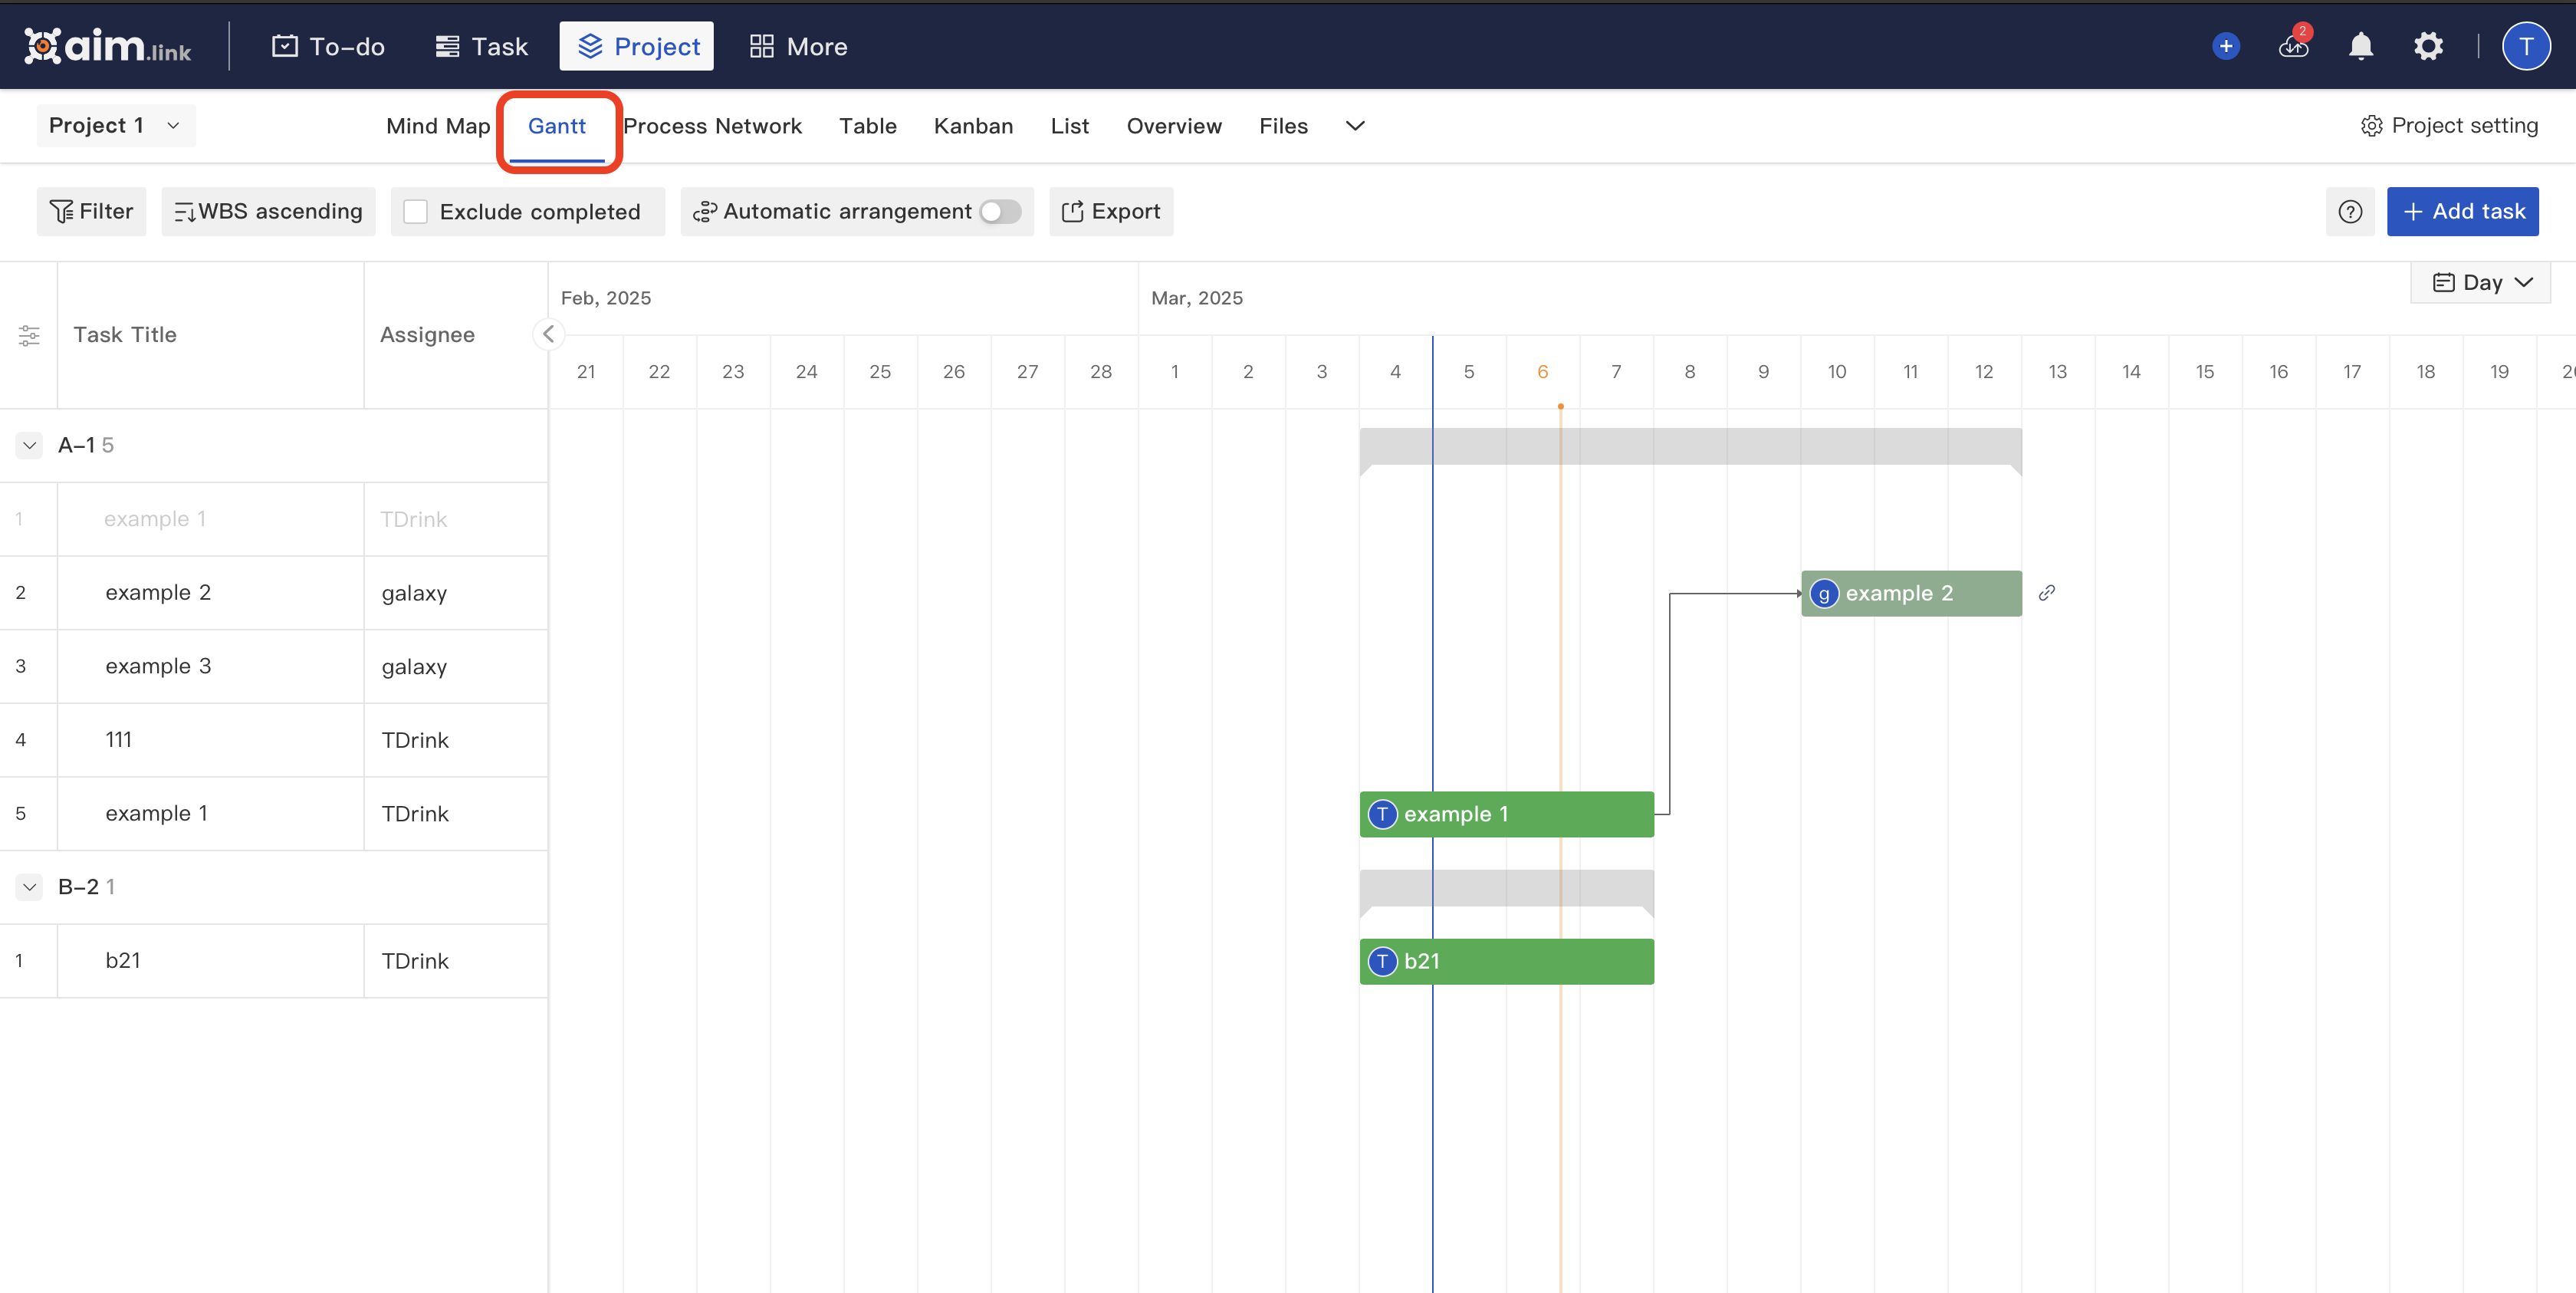
Task: Click the column settings icon beside Task Title
Action: tap(28, 335)
